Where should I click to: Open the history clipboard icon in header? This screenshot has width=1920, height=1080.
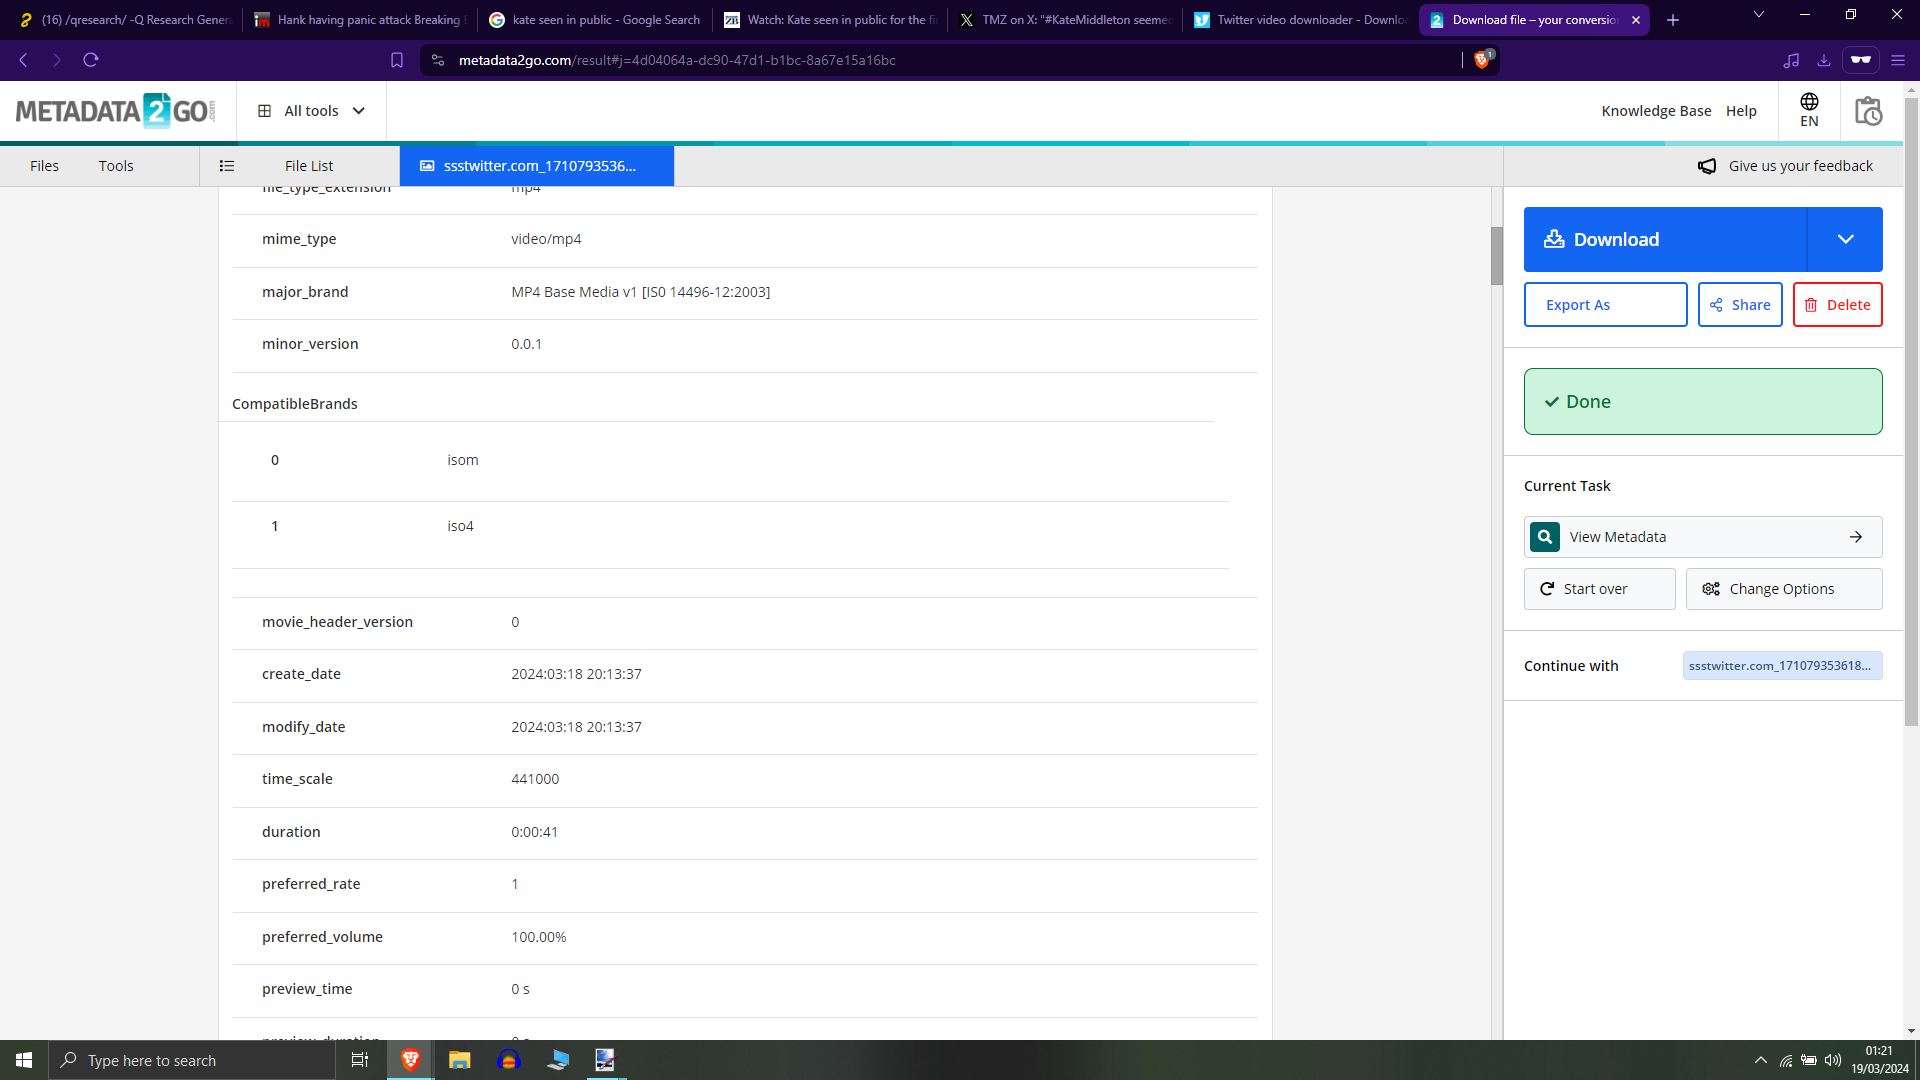[1868, 111]
